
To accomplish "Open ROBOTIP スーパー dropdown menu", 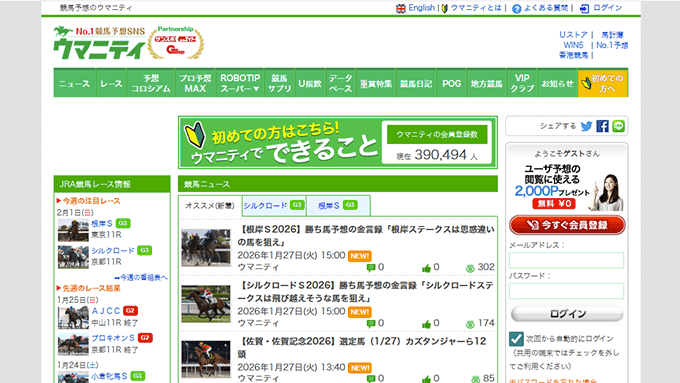I will click(x=239, y=83).
